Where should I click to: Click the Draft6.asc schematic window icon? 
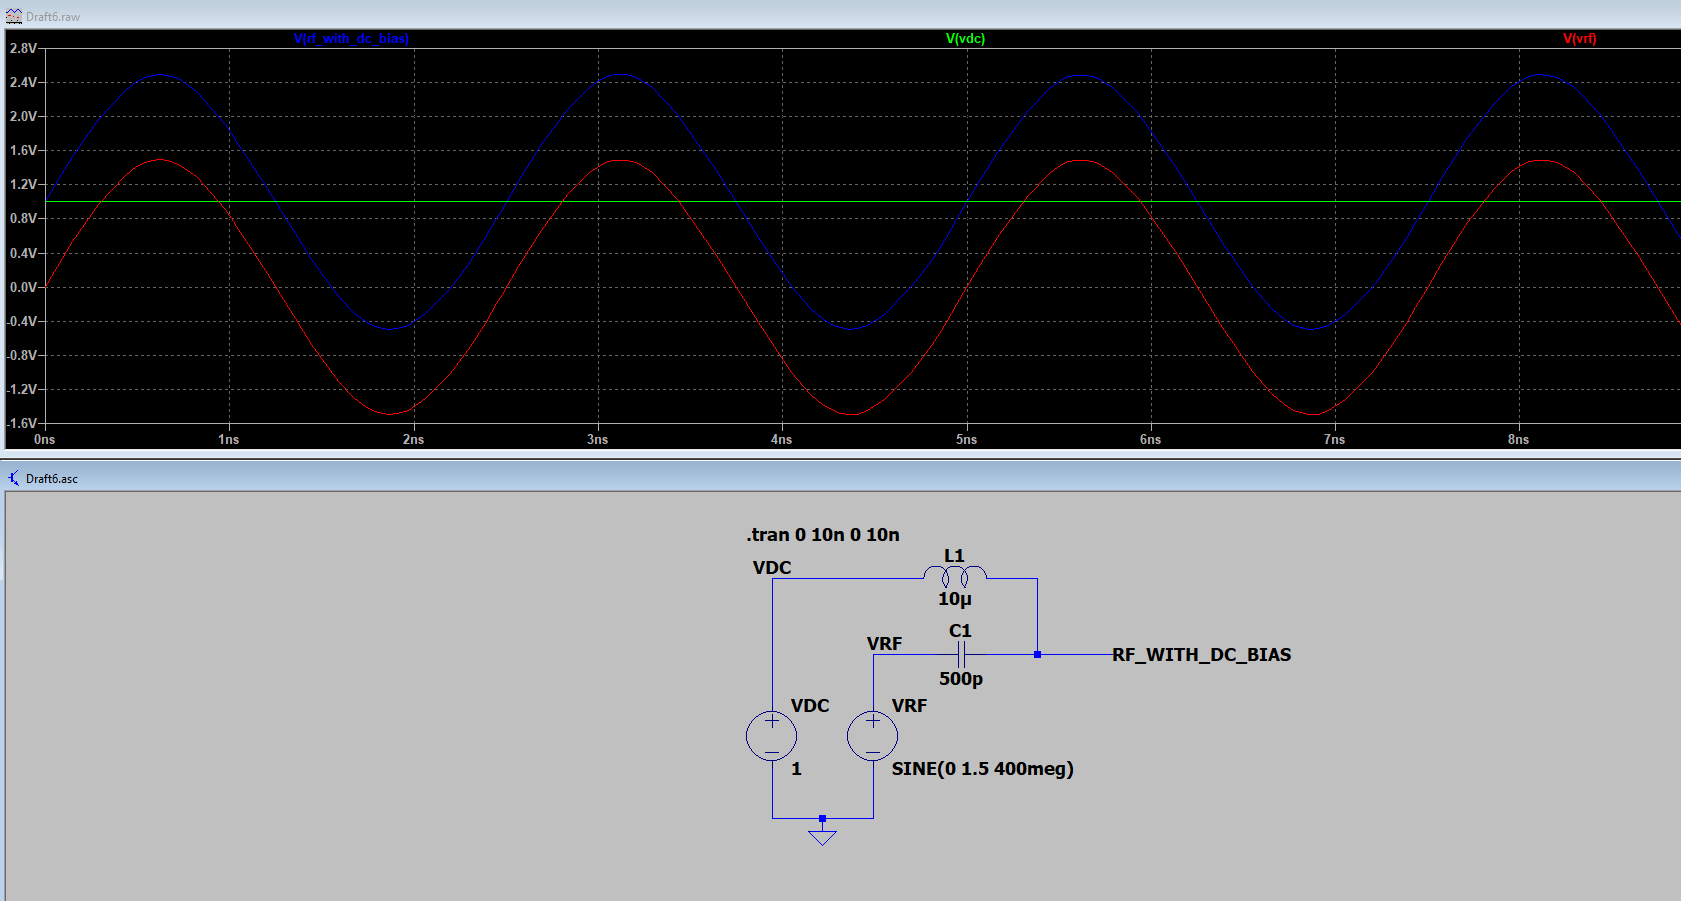(x=13, y=478)
